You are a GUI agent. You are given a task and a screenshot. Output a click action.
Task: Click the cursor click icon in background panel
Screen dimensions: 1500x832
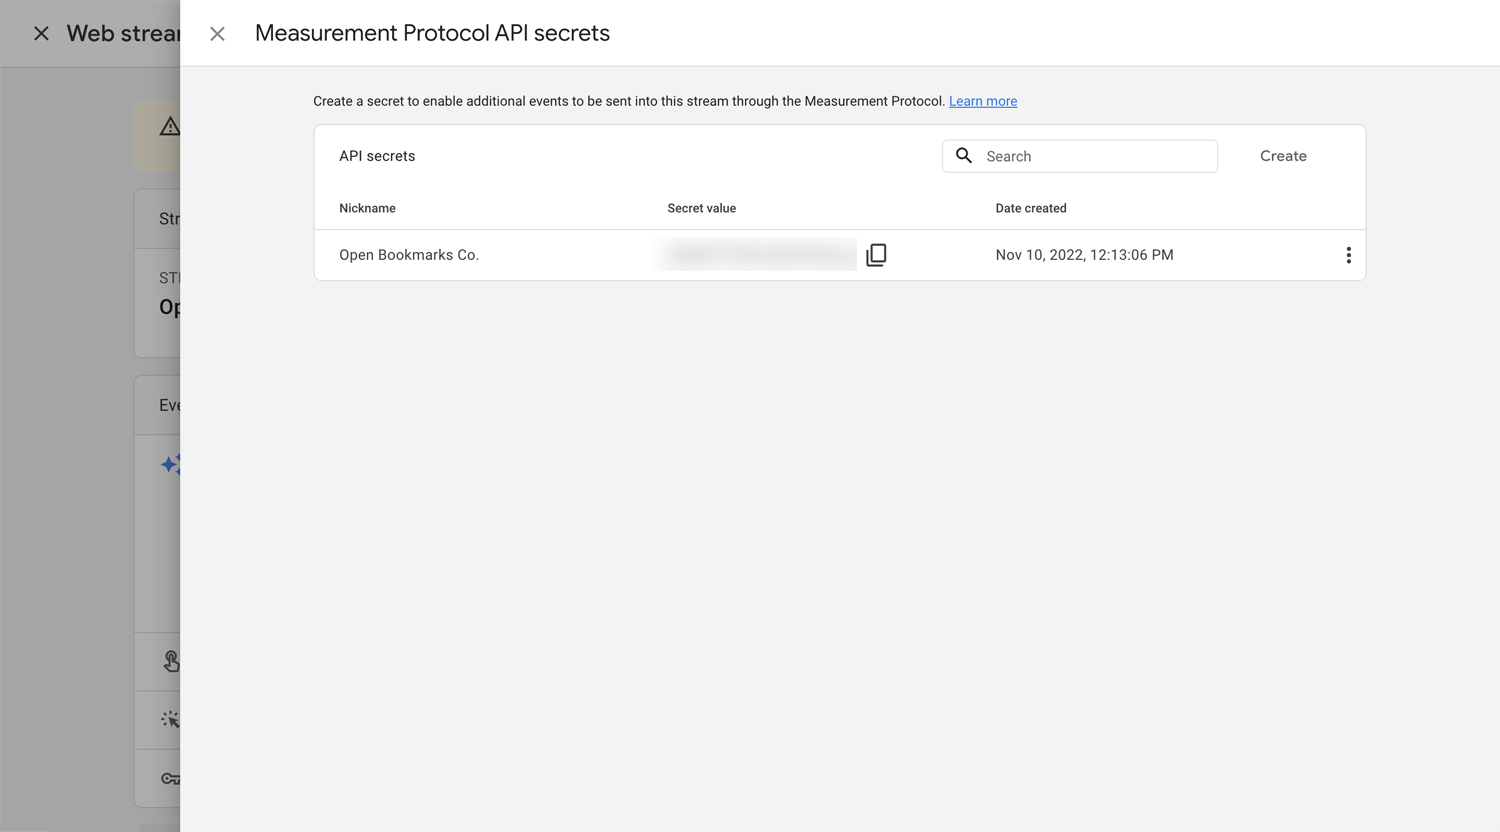pos(170,719)
